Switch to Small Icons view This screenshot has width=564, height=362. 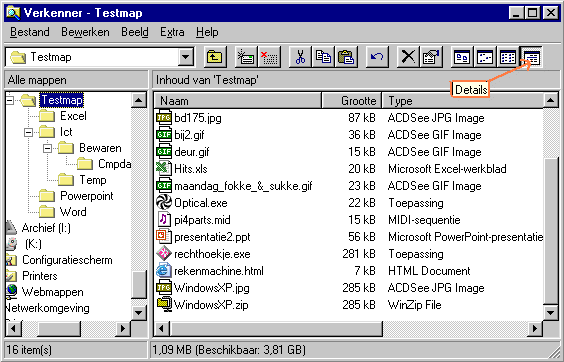point(485,57)
